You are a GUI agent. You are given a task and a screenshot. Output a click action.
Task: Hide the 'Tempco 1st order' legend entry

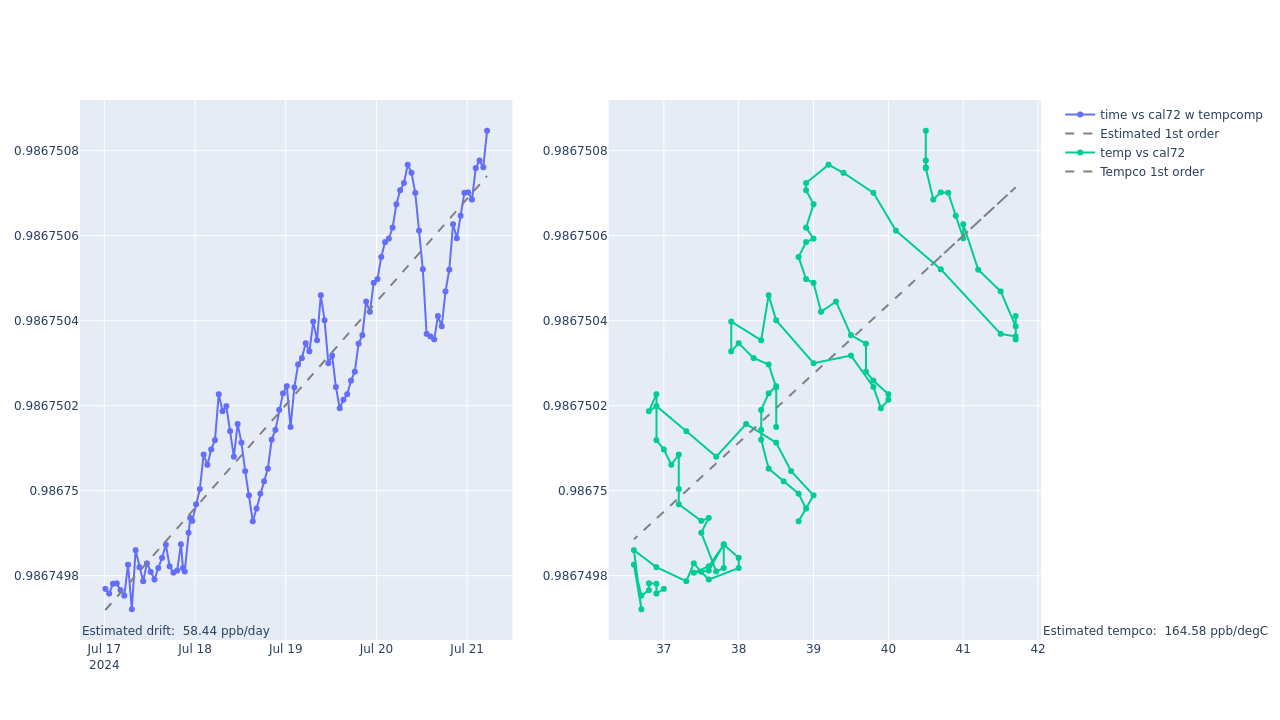(x=1151, y=172)
